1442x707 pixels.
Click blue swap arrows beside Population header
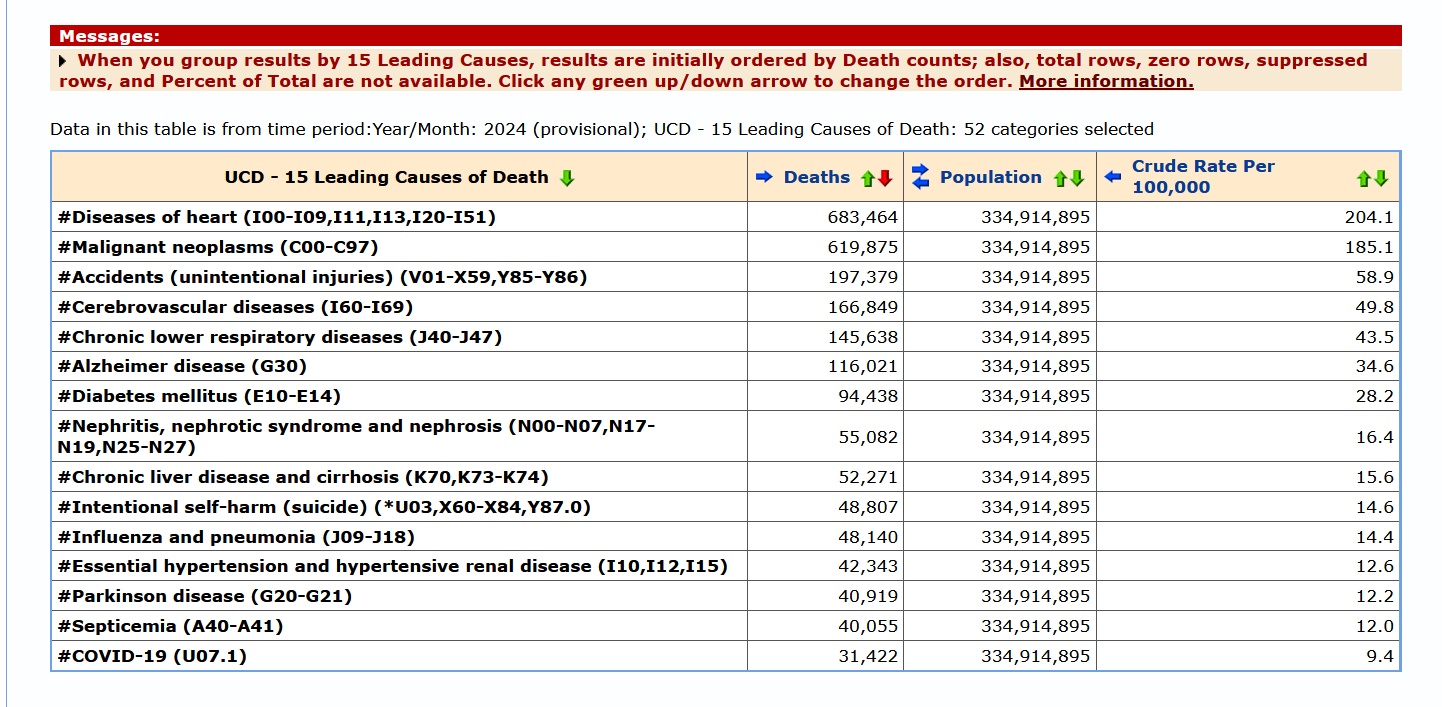coord(921,177)
